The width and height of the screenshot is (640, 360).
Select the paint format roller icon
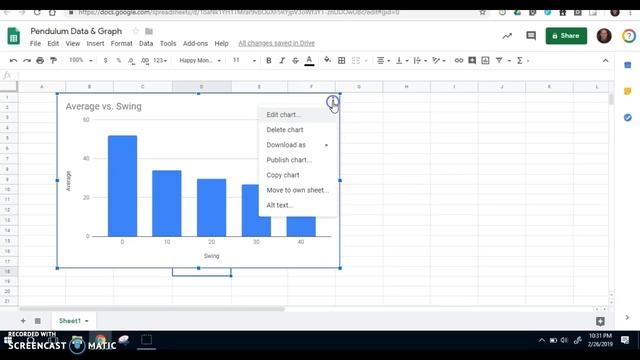[x=53, y=60]
